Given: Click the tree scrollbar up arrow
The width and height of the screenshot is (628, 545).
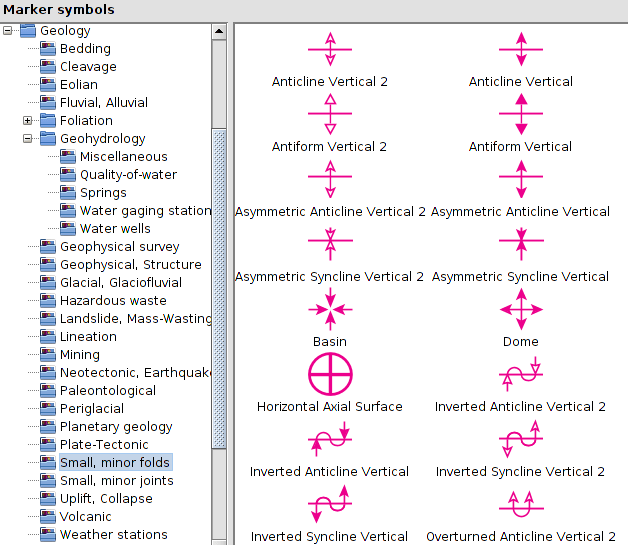Looking at the screenshot, I should [219, 31].
